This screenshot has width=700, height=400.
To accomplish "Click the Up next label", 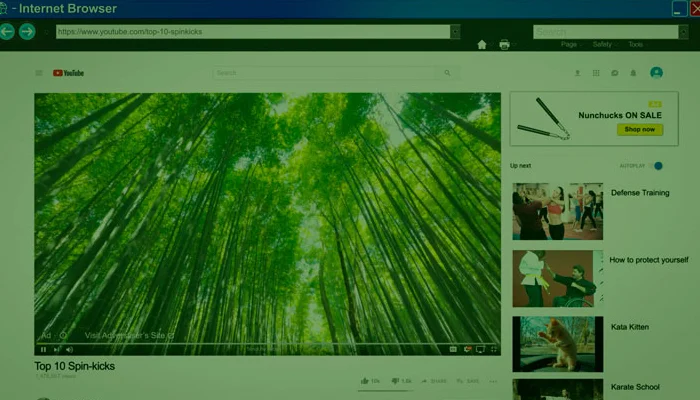I will tap(521, 166).
